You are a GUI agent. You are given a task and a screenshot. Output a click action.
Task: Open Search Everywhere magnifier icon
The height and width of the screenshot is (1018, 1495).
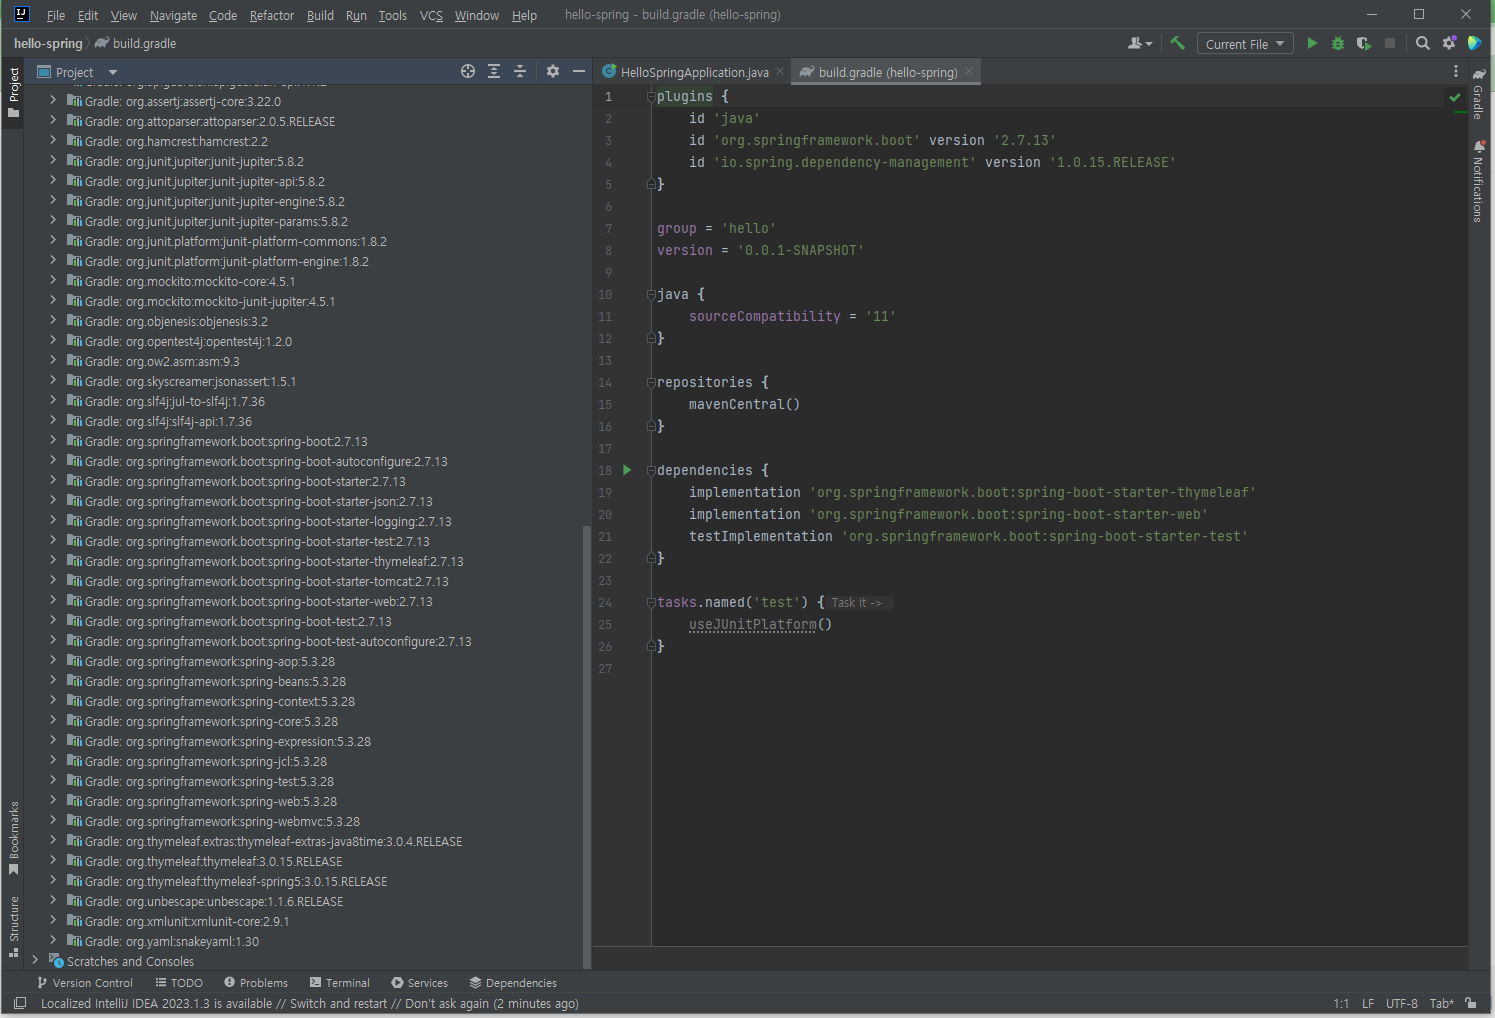(1423, 43)
